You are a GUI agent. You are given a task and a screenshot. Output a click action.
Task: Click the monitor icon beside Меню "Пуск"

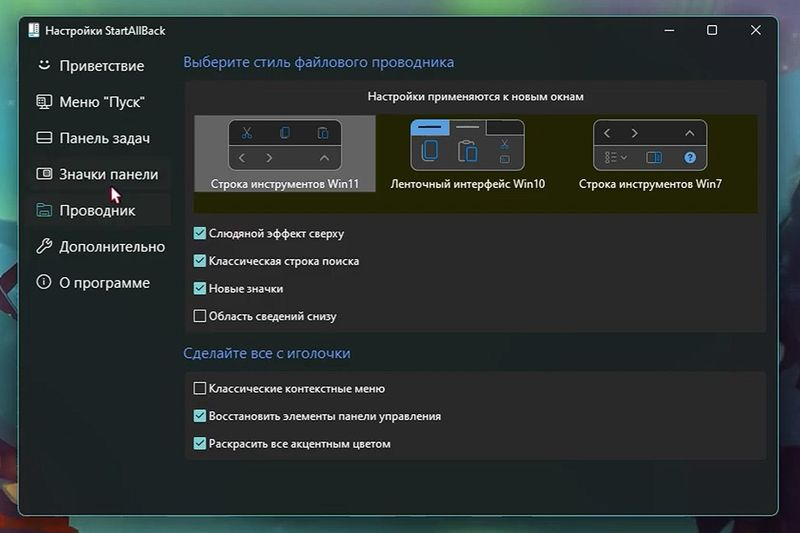44,102
